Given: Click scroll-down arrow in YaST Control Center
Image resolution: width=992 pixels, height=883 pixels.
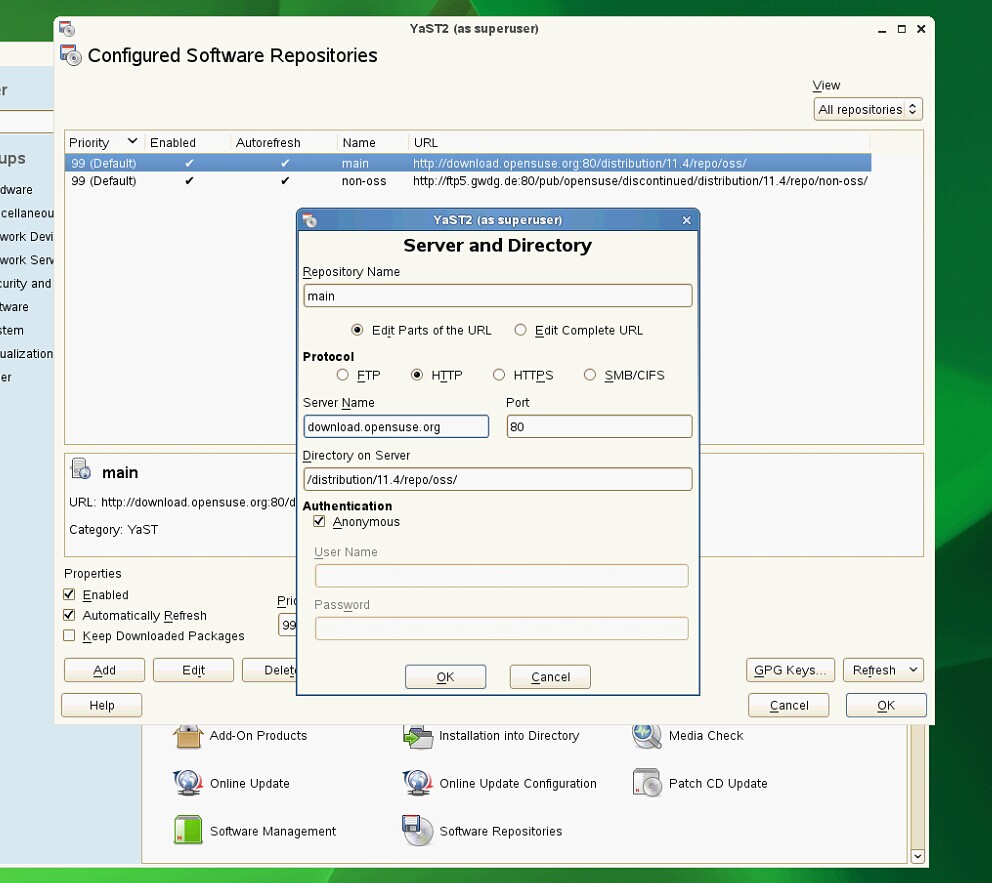Looking at the screenshot, I should pyautogui.click(x=917, y=856).
